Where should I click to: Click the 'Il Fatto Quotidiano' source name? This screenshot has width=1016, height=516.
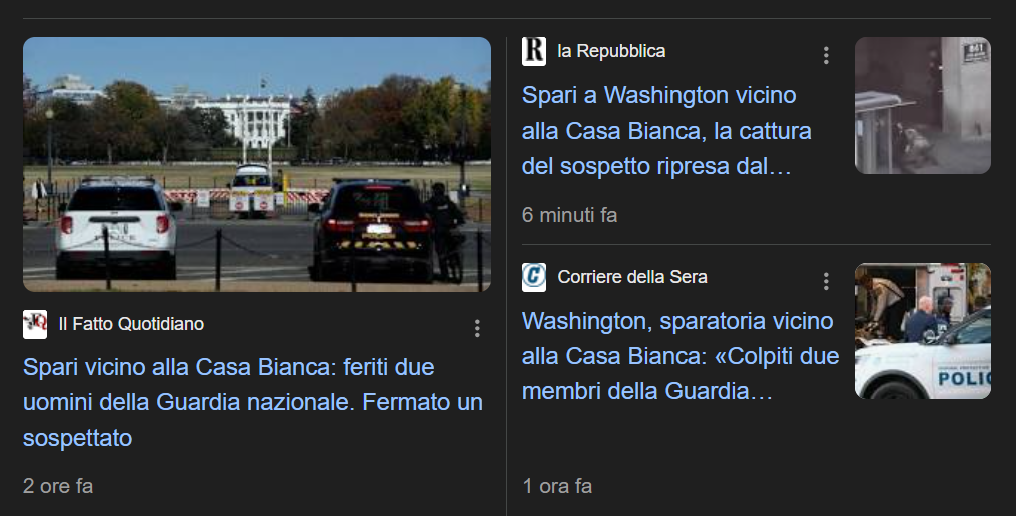(x=132, y=324)
